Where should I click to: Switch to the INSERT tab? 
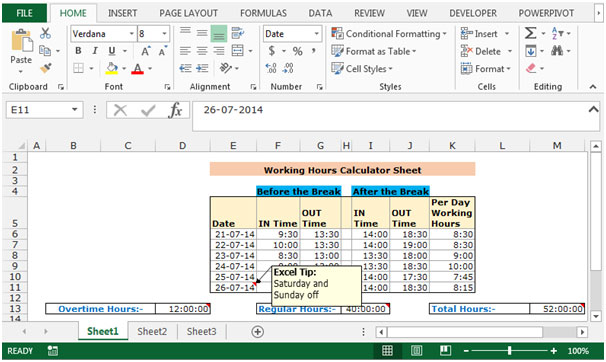[123, 13]
